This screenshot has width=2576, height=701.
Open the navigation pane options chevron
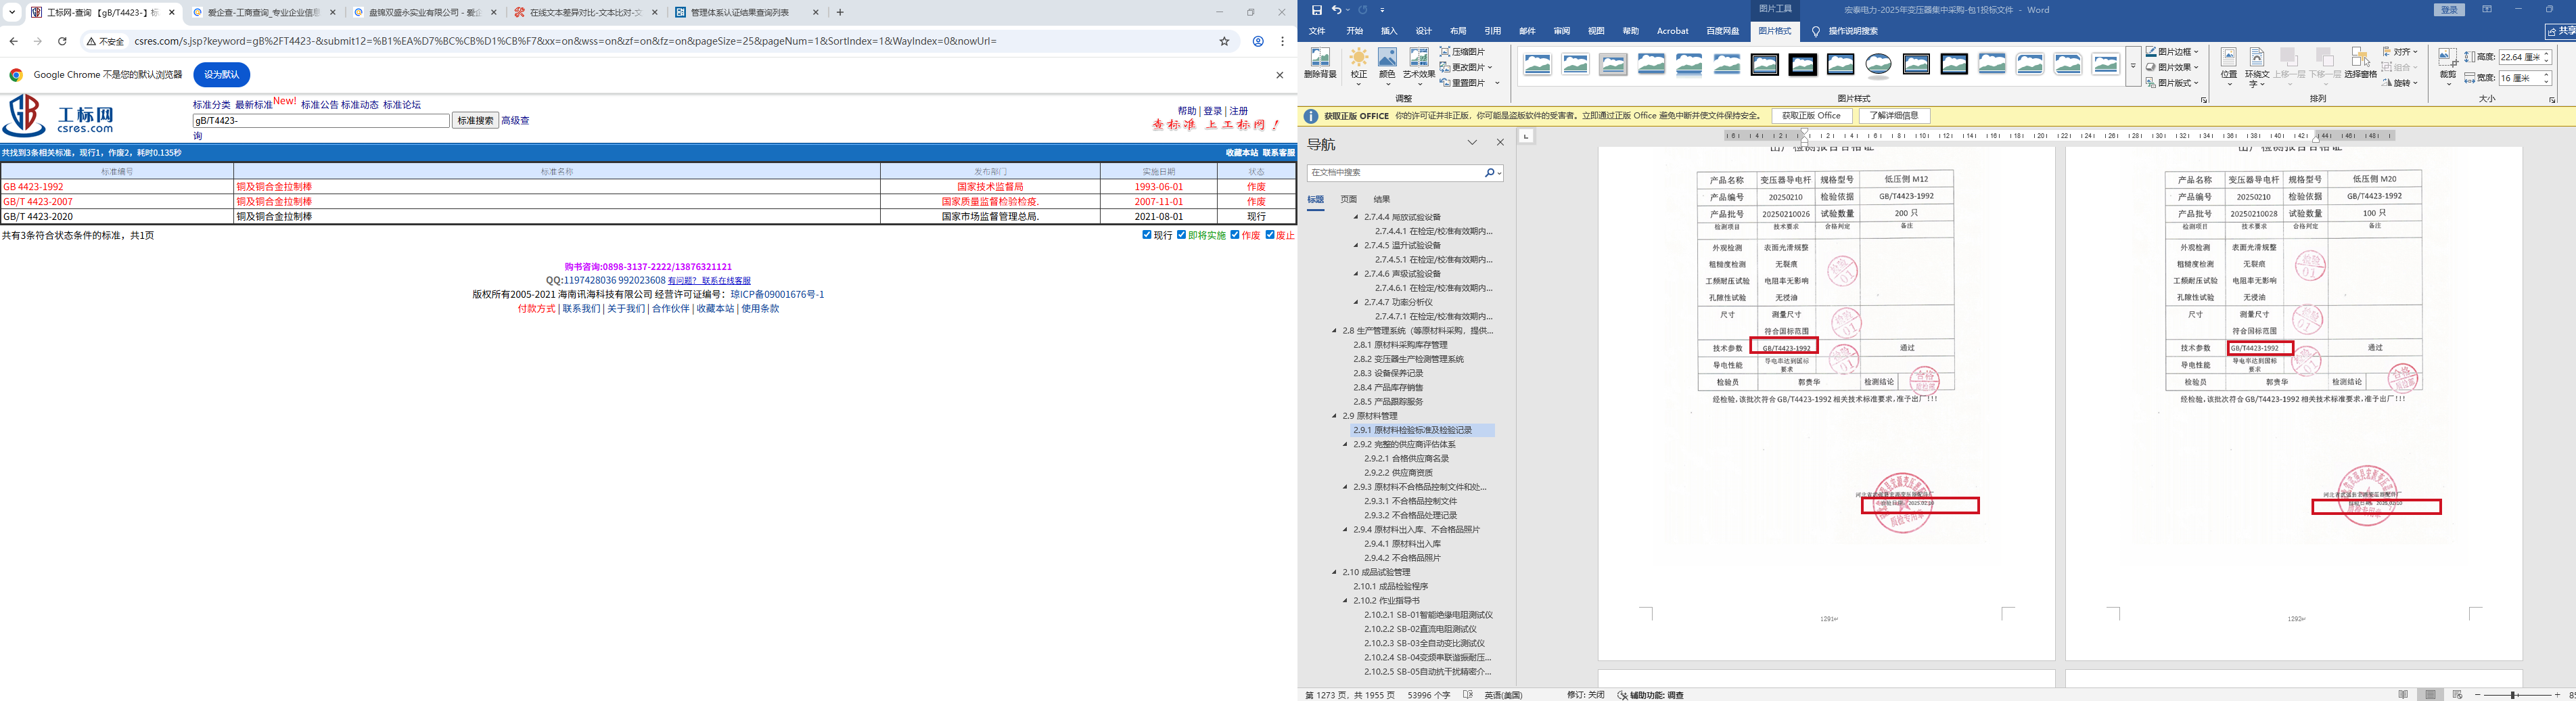[x=1472, y=143]
